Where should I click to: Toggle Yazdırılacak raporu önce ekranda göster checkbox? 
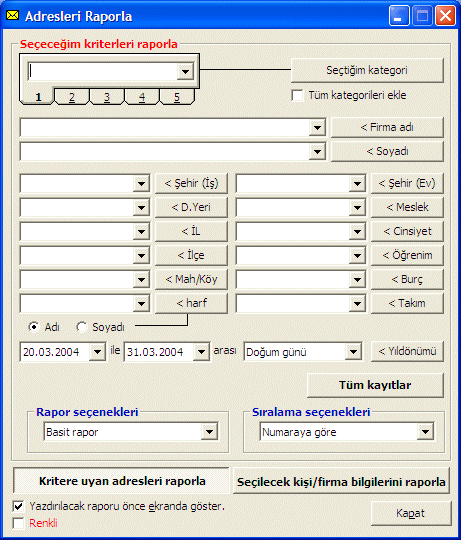pos(18,506)
